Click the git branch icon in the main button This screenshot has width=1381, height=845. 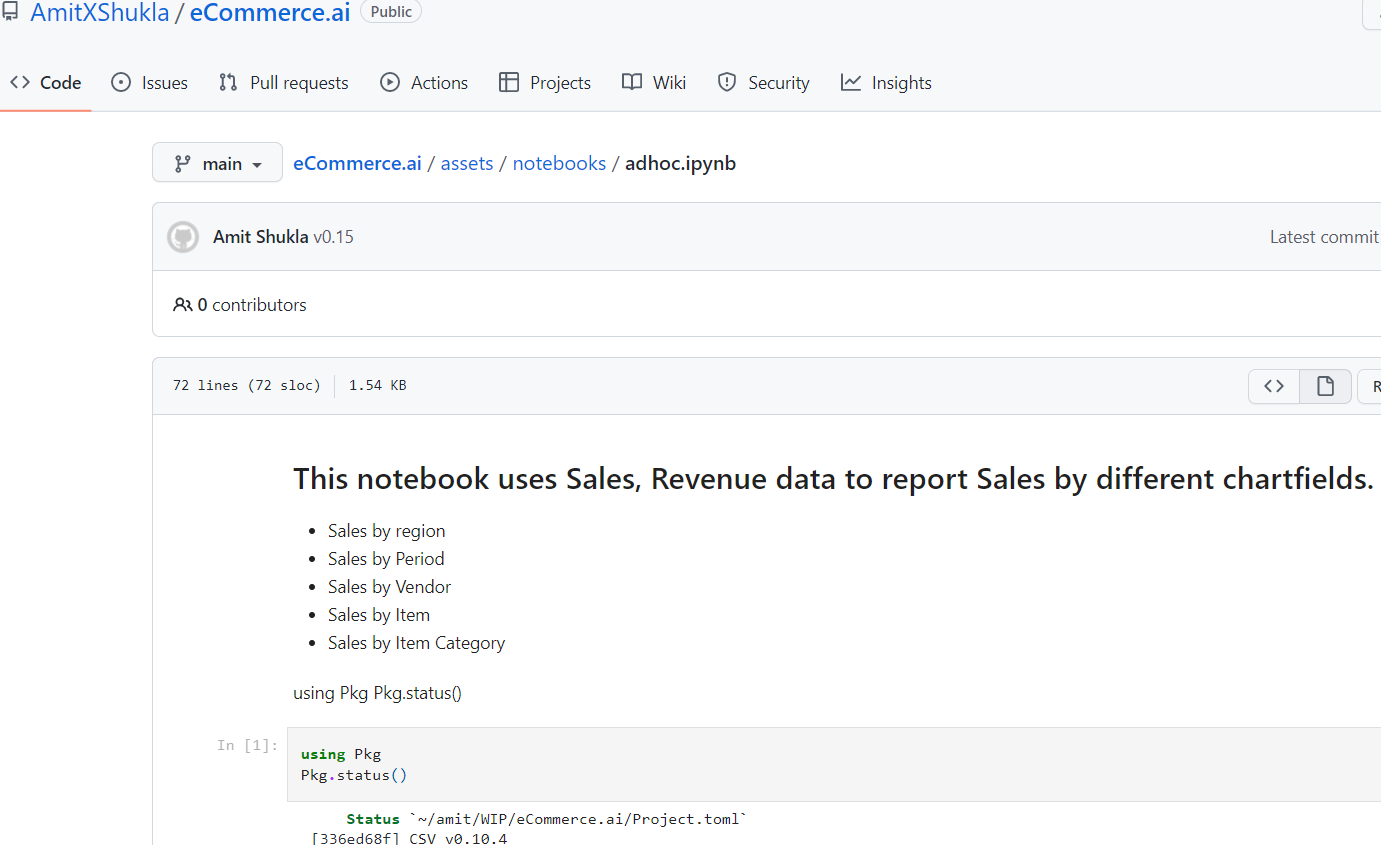183,163
